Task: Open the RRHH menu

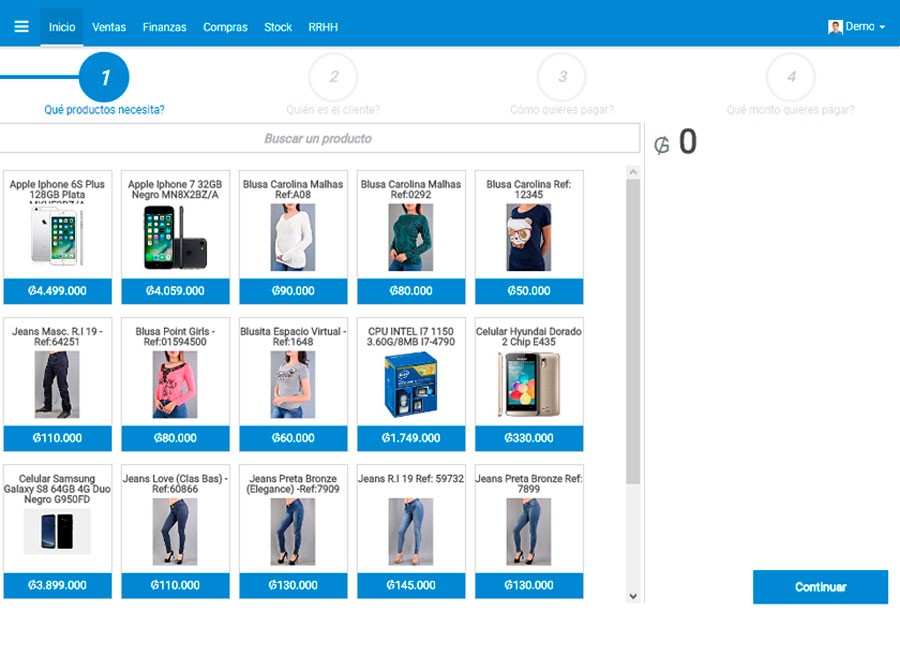Action: pyautogui.click(x=323, y=27)
